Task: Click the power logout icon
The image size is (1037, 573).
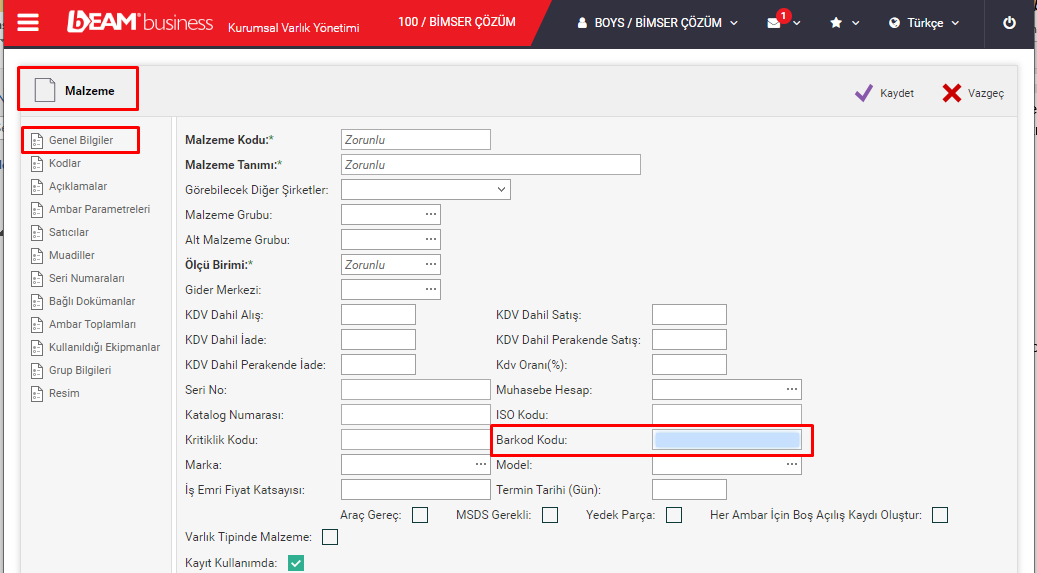Action: (x=1009, y=23)
